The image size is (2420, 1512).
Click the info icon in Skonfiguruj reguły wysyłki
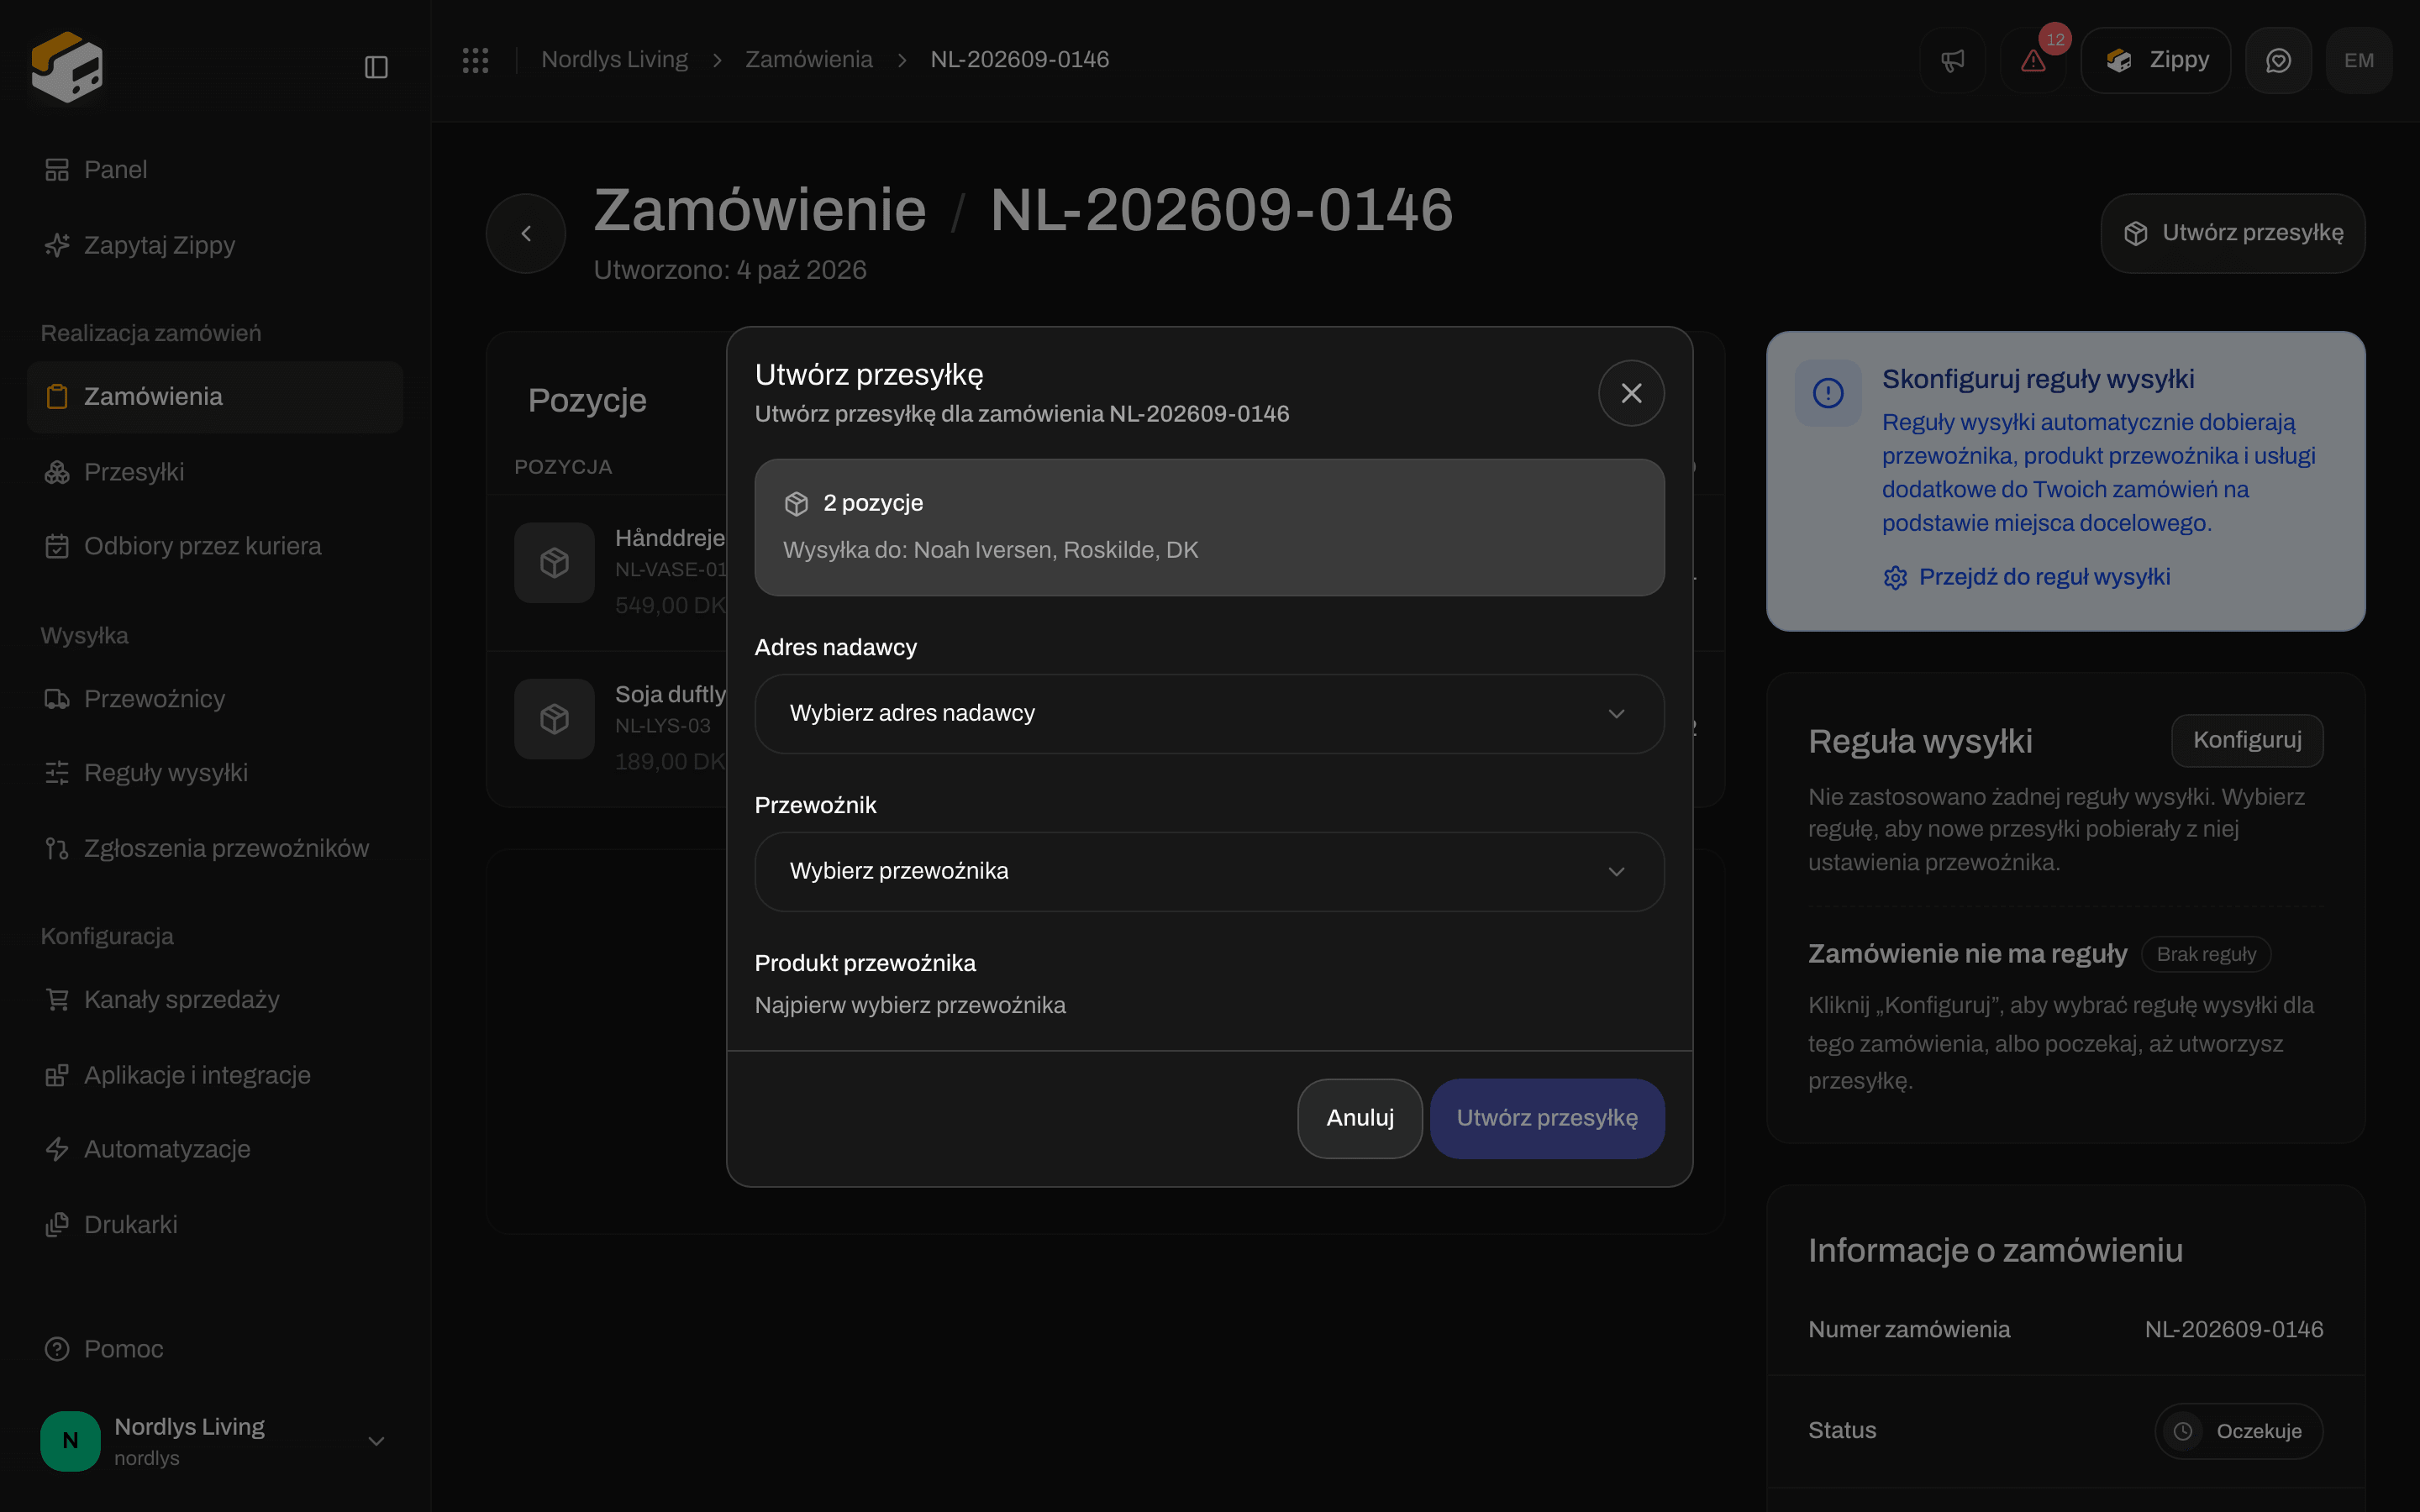(x=1828, y=393)
